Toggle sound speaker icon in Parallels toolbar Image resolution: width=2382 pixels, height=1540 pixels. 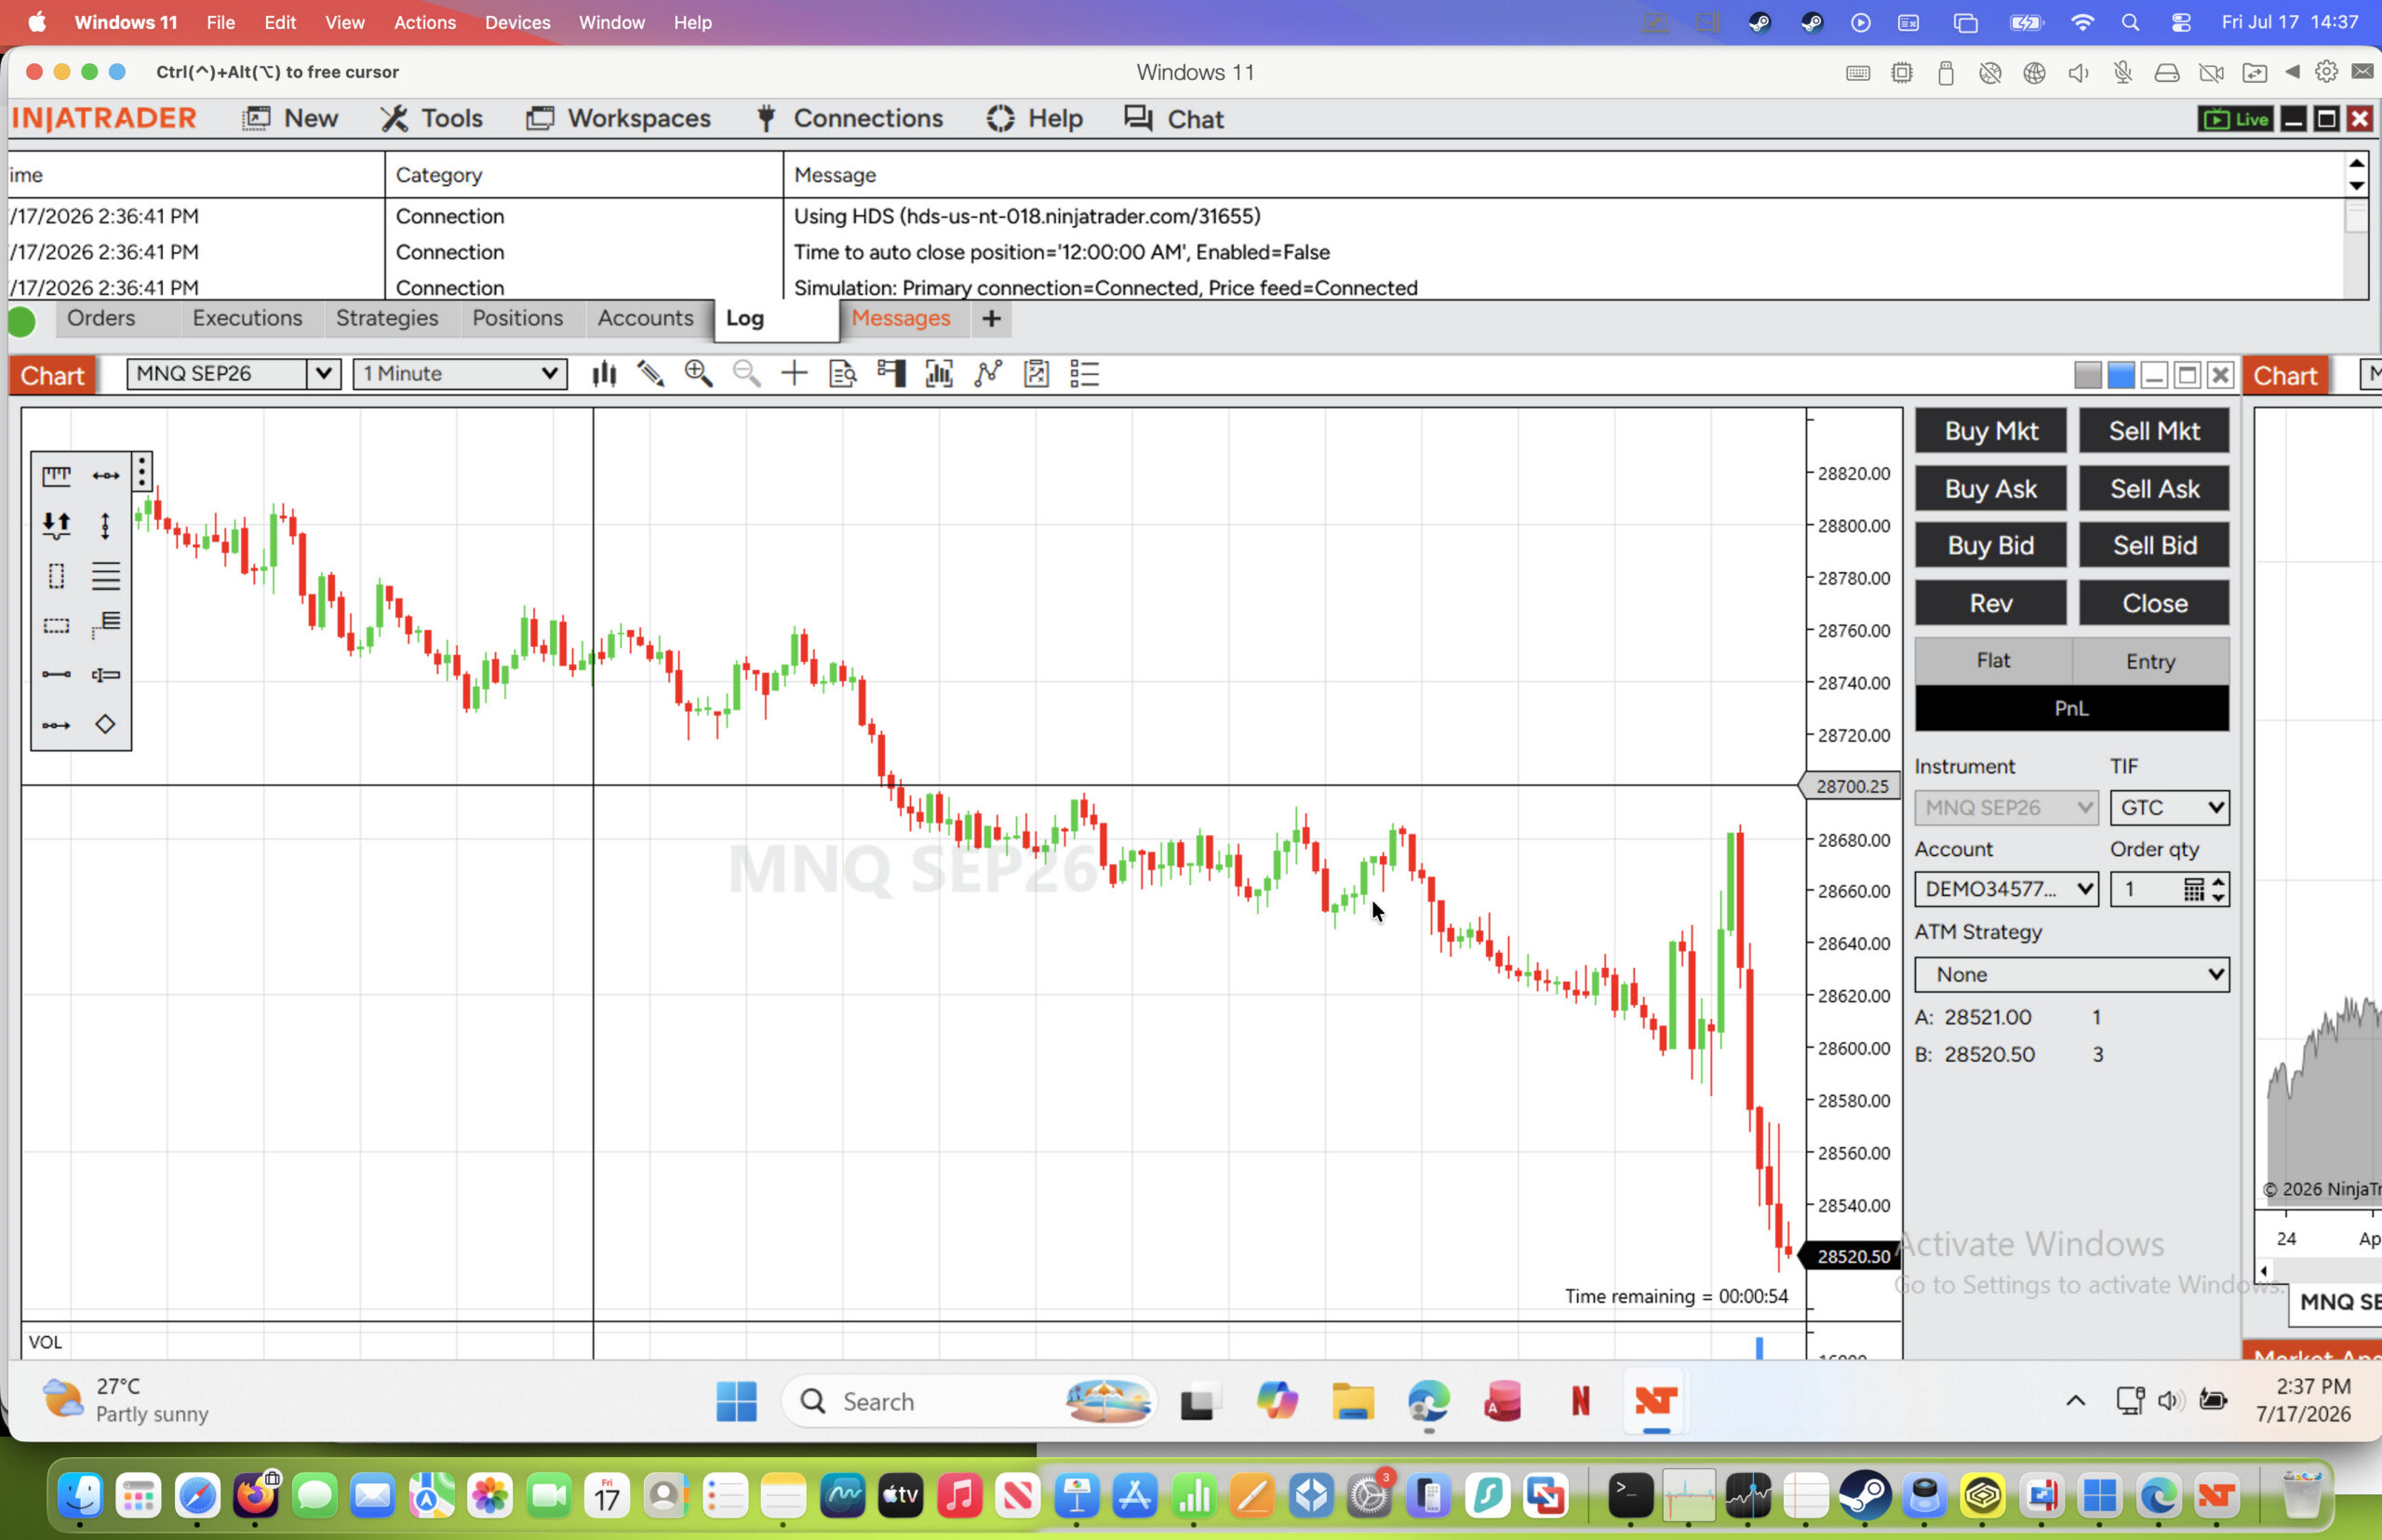[x=2078, y=73]
